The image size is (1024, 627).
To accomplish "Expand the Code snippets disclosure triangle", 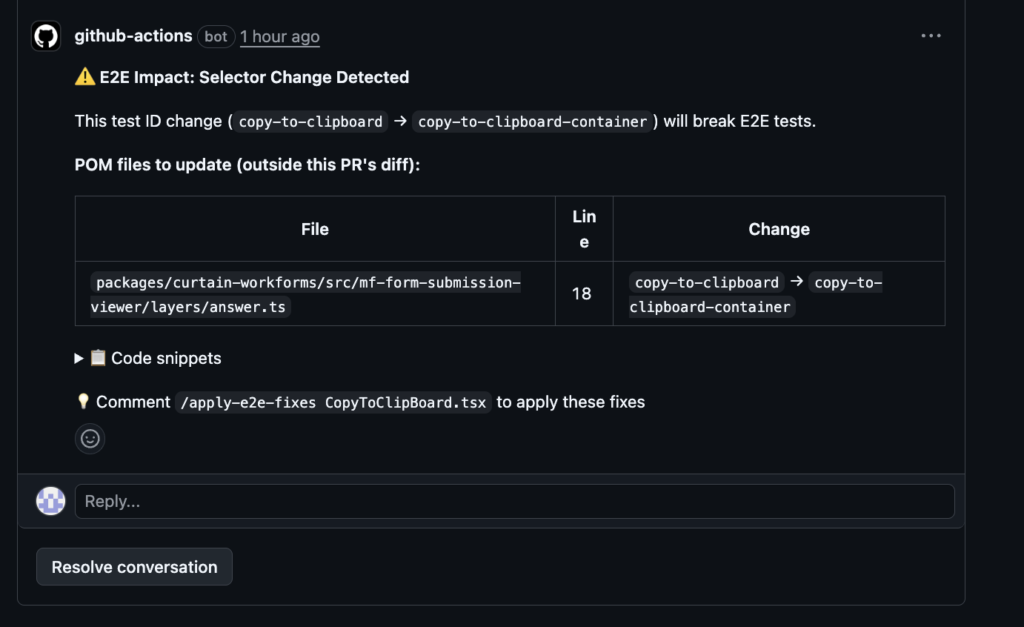I will (x=80, y=358).
